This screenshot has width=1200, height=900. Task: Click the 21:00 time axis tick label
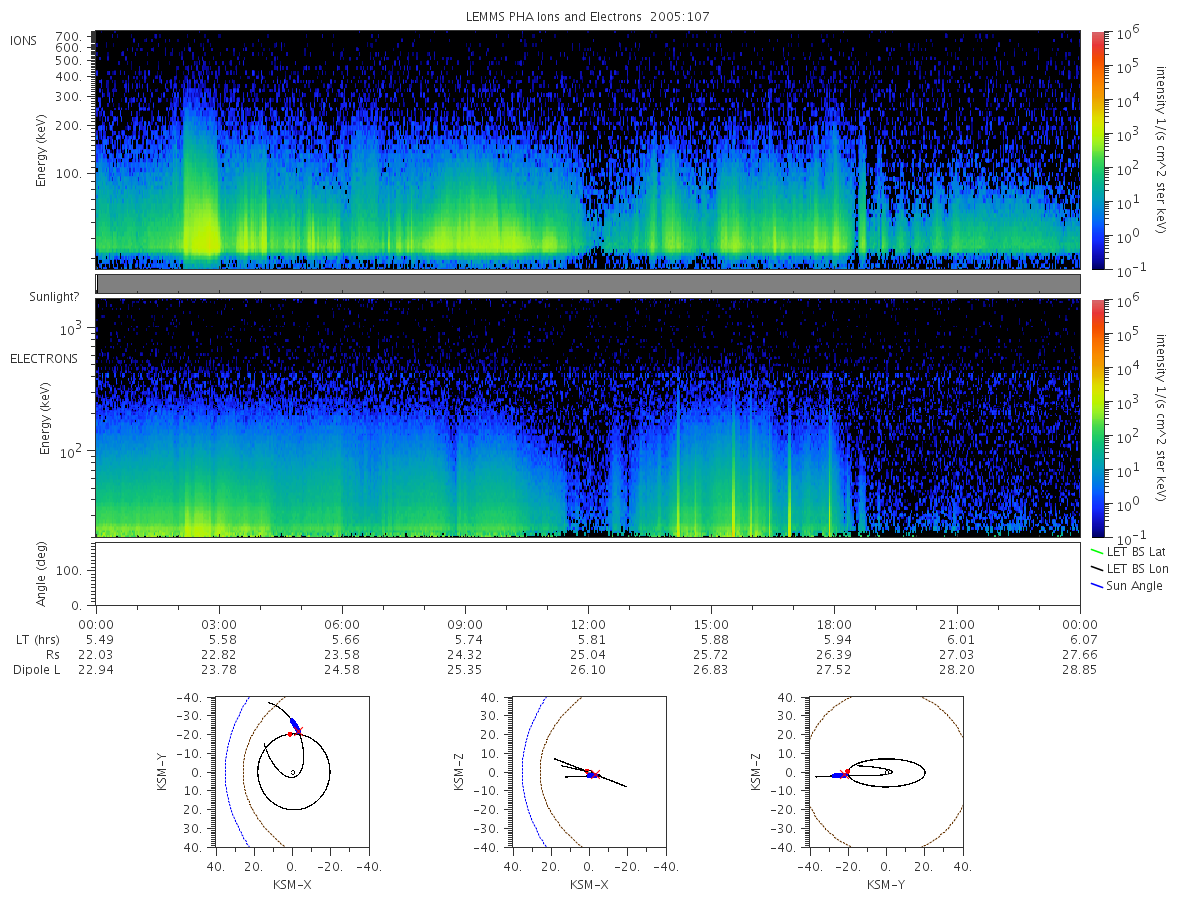tap(957, 623)
